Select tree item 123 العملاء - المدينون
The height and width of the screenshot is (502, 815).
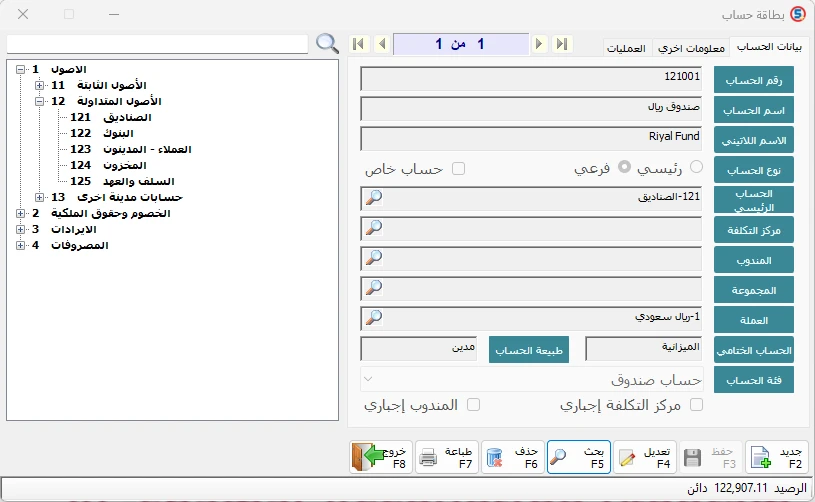(x=130, y=150)
